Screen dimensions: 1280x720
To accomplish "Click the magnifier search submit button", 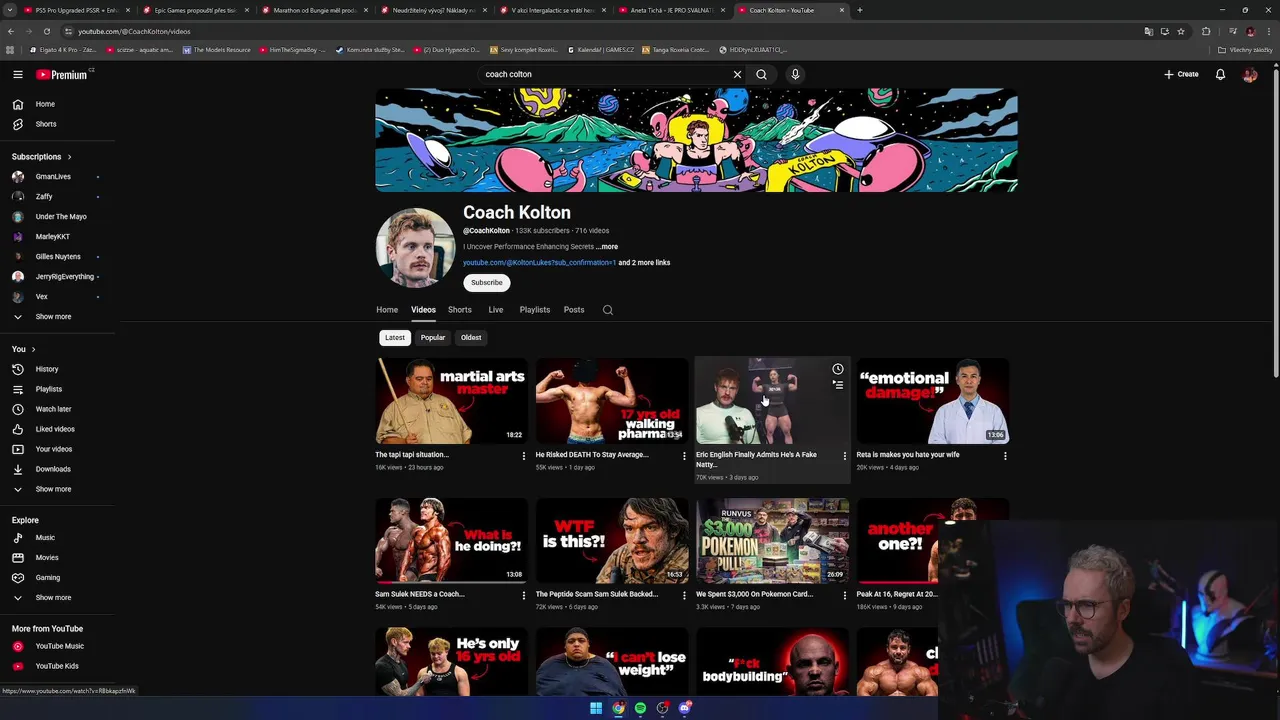I will [x=762, y=74].
